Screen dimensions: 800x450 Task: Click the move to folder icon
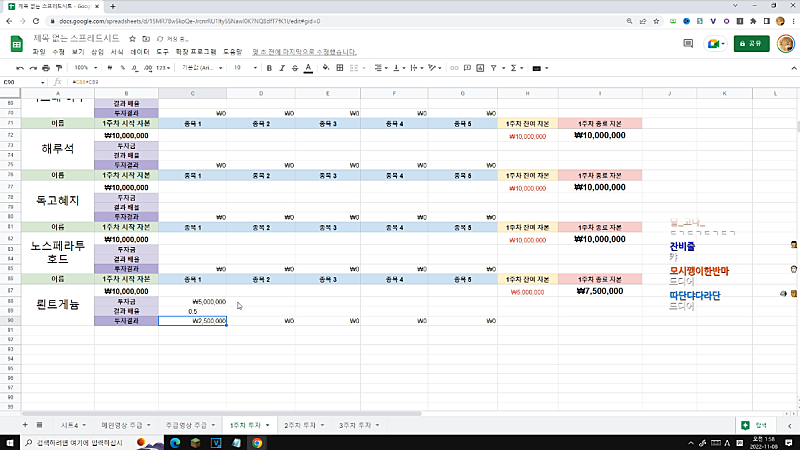[146, 39]
